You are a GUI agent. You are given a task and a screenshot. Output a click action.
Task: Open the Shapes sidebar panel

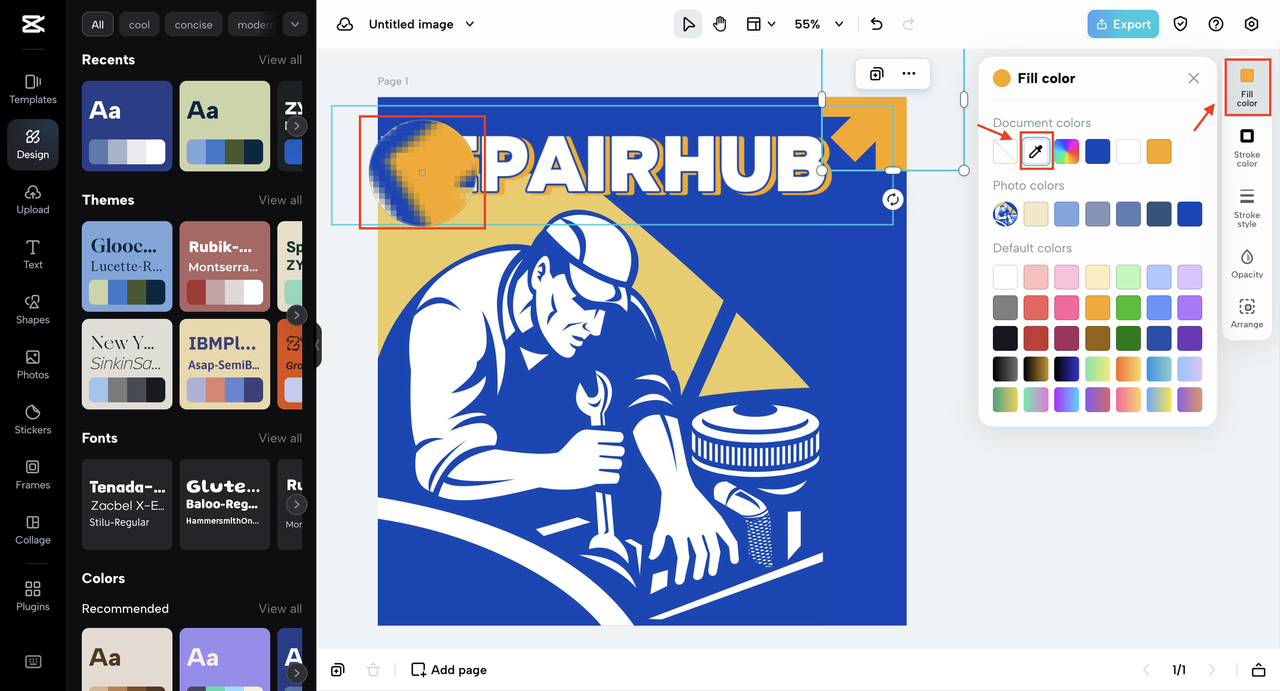point(33,309)
